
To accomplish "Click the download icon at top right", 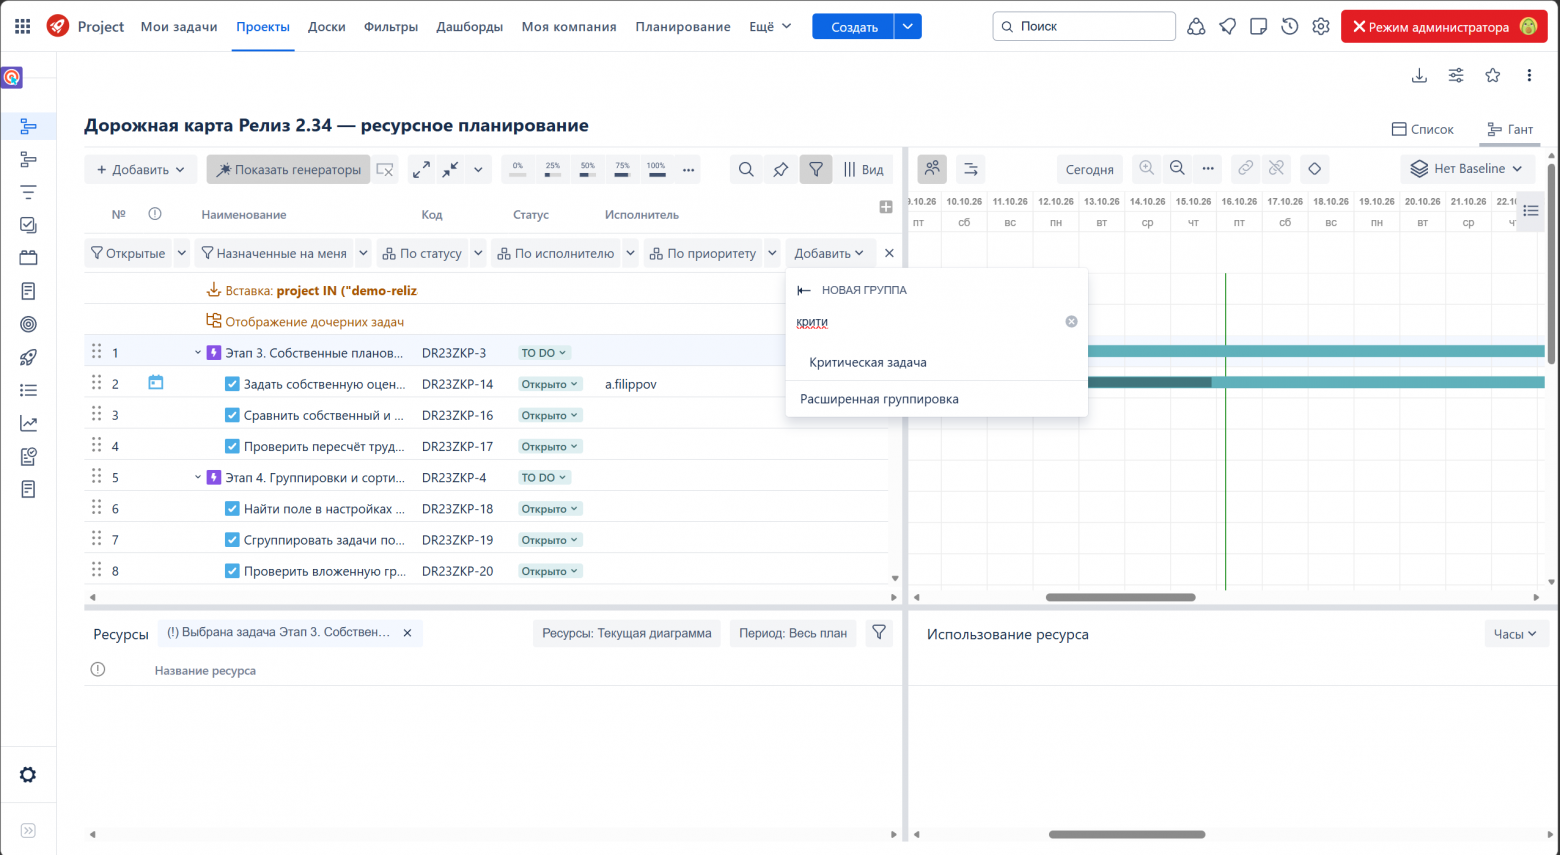I will (1419, 75).
